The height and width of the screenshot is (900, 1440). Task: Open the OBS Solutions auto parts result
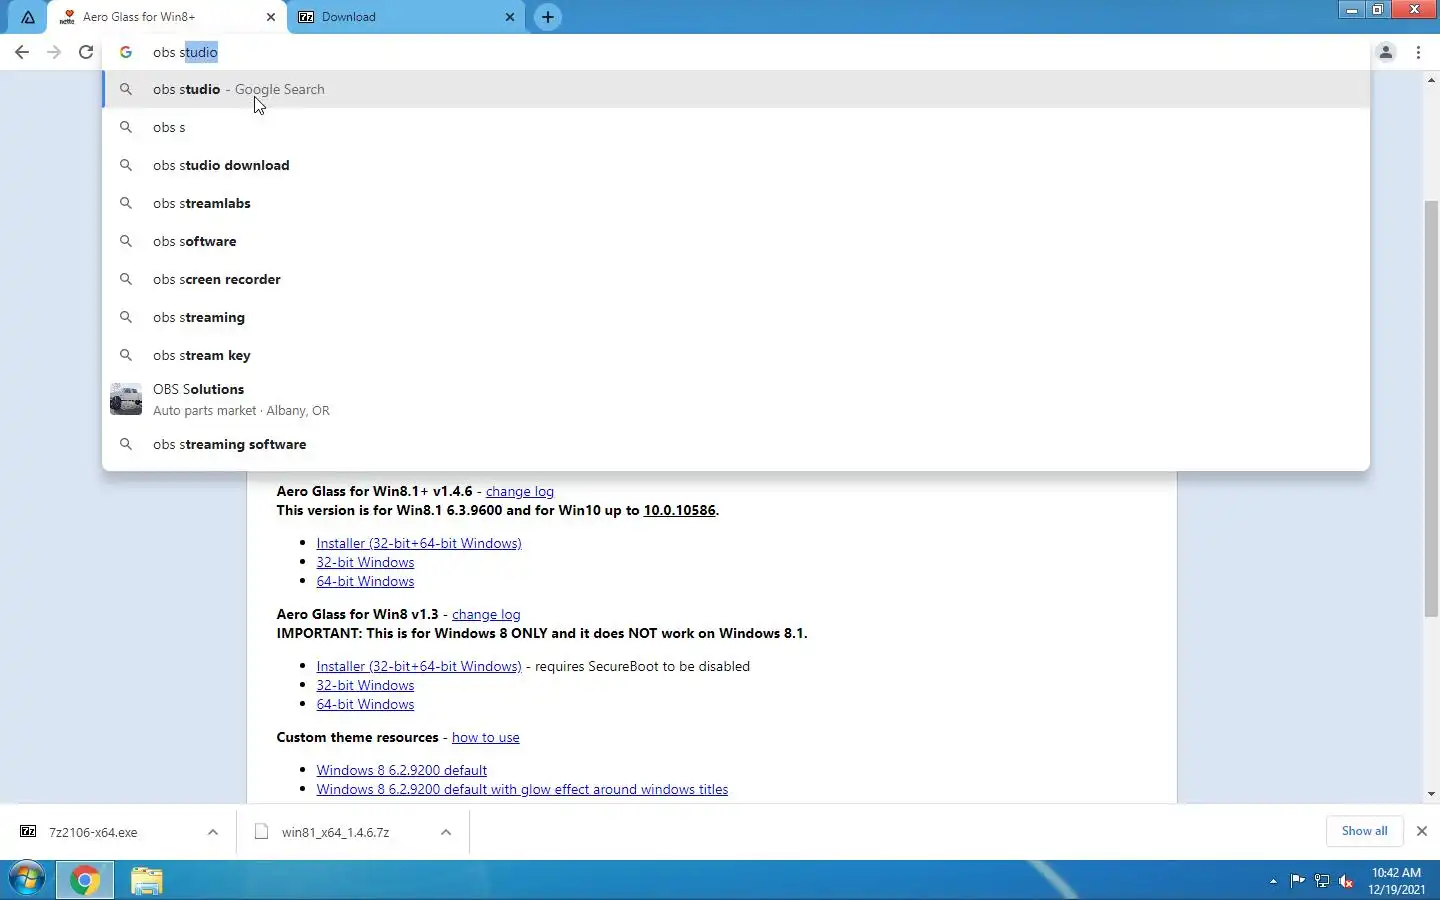click(x=736, y=399)
